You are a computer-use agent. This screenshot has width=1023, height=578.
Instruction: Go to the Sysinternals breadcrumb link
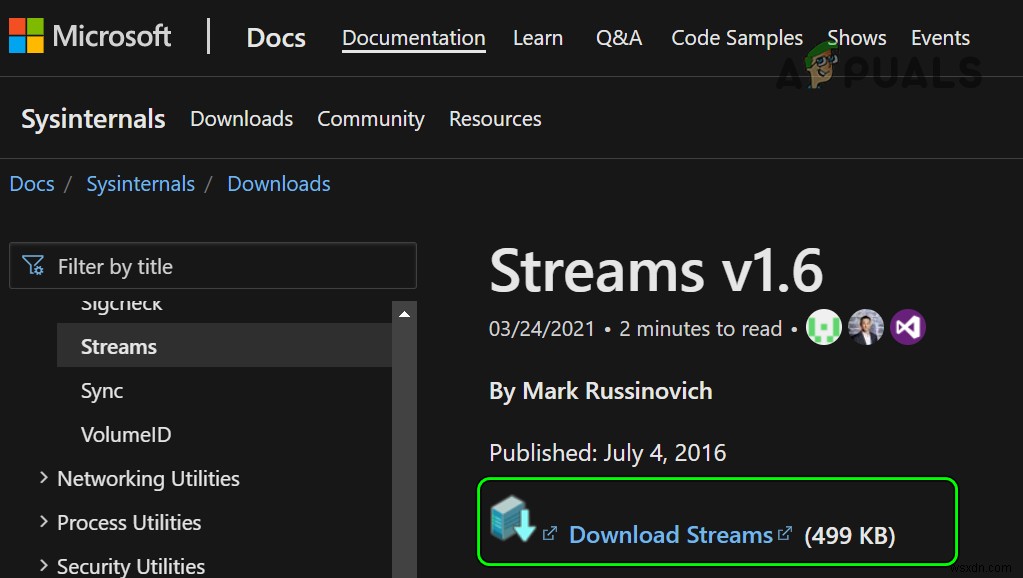(140, 184)
